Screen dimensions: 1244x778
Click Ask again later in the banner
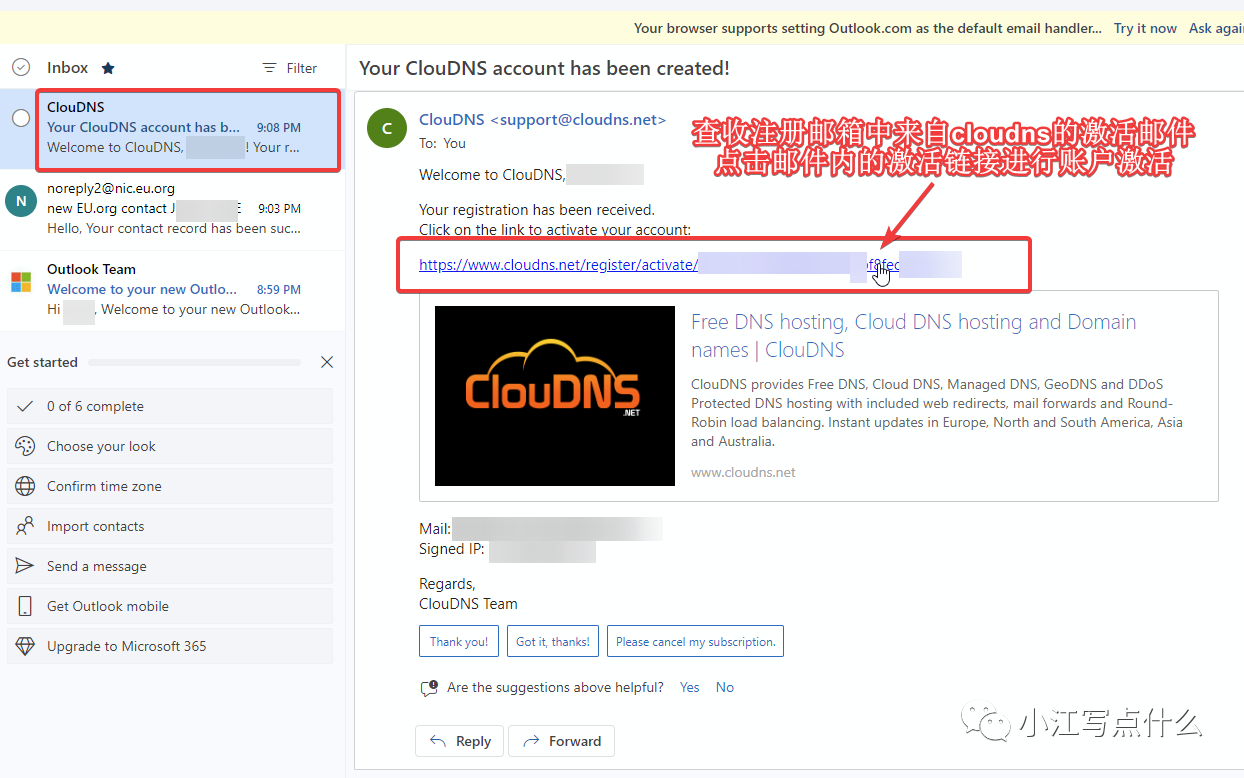(1216, 28)
